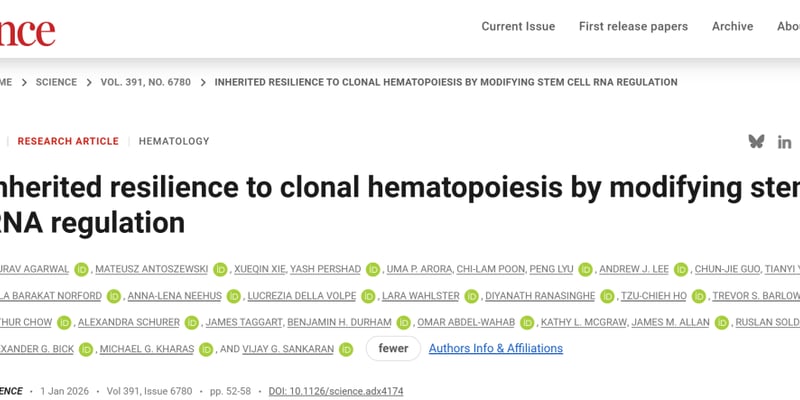Screen dimensions: 800x400
Task: Go to First release papers
Action: (x=633, y=26)
